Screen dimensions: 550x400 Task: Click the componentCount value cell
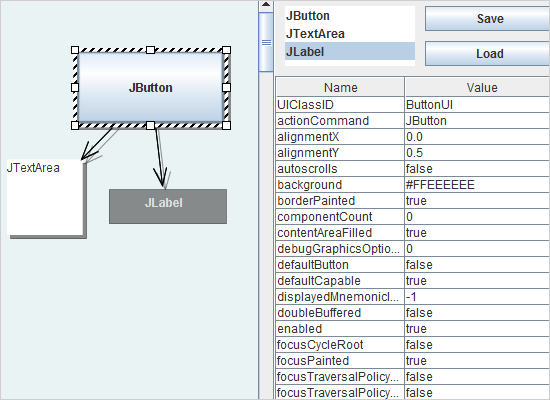(477, 217)
